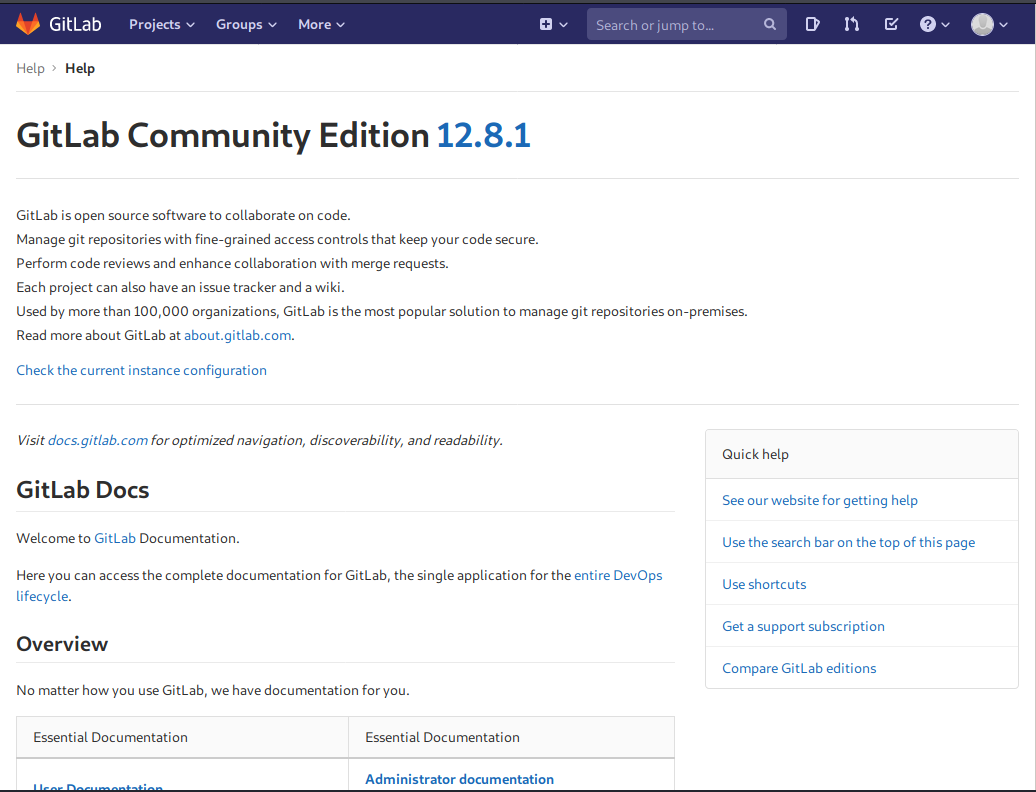Click the plus create-new icon
This screenshot has height=792, width=1036.
(x=546, y=24)
